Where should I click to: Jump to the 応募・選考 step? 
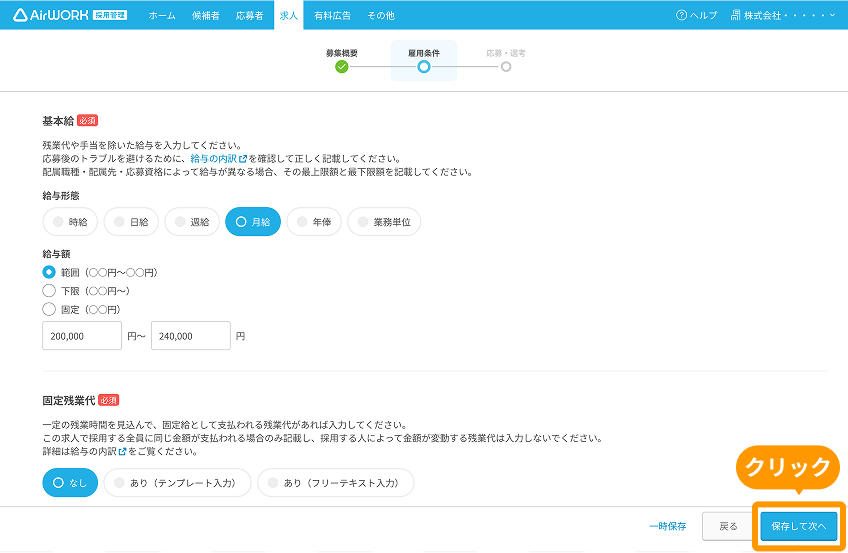(506, 61)
